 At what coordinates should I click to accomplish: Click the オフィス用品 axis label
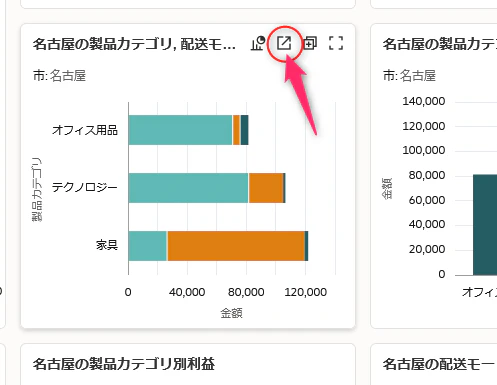[x=85, y=130]
